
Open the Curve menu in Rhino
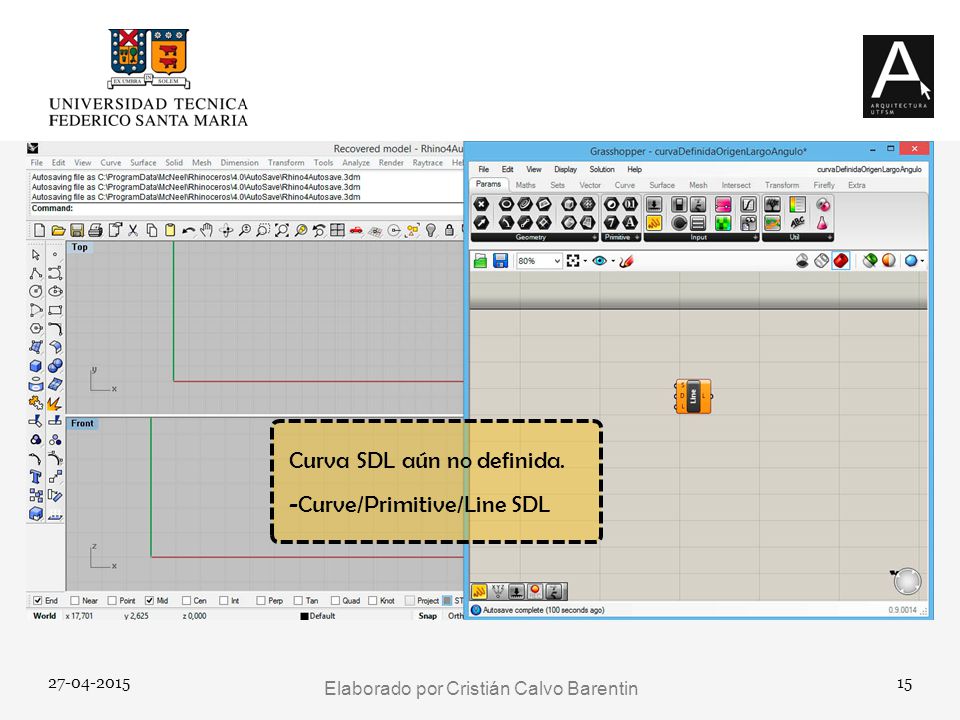[111, 163]
